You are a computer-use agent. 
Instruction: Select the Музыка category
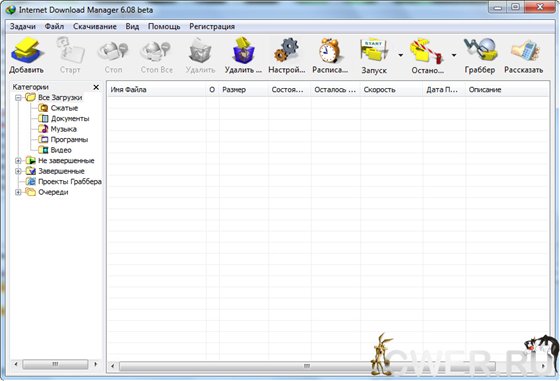pos(64,129)
